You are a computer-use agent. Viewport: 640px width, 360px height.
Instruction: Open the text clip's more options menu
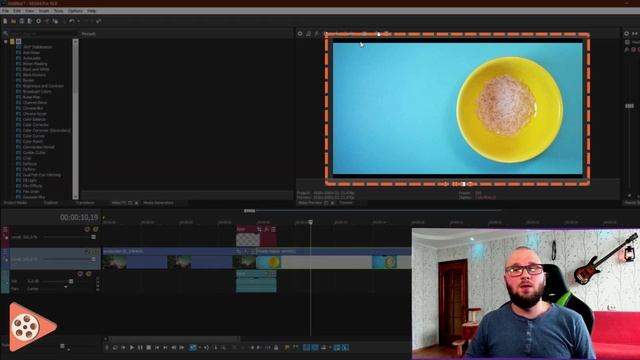[x=273, y=229]
